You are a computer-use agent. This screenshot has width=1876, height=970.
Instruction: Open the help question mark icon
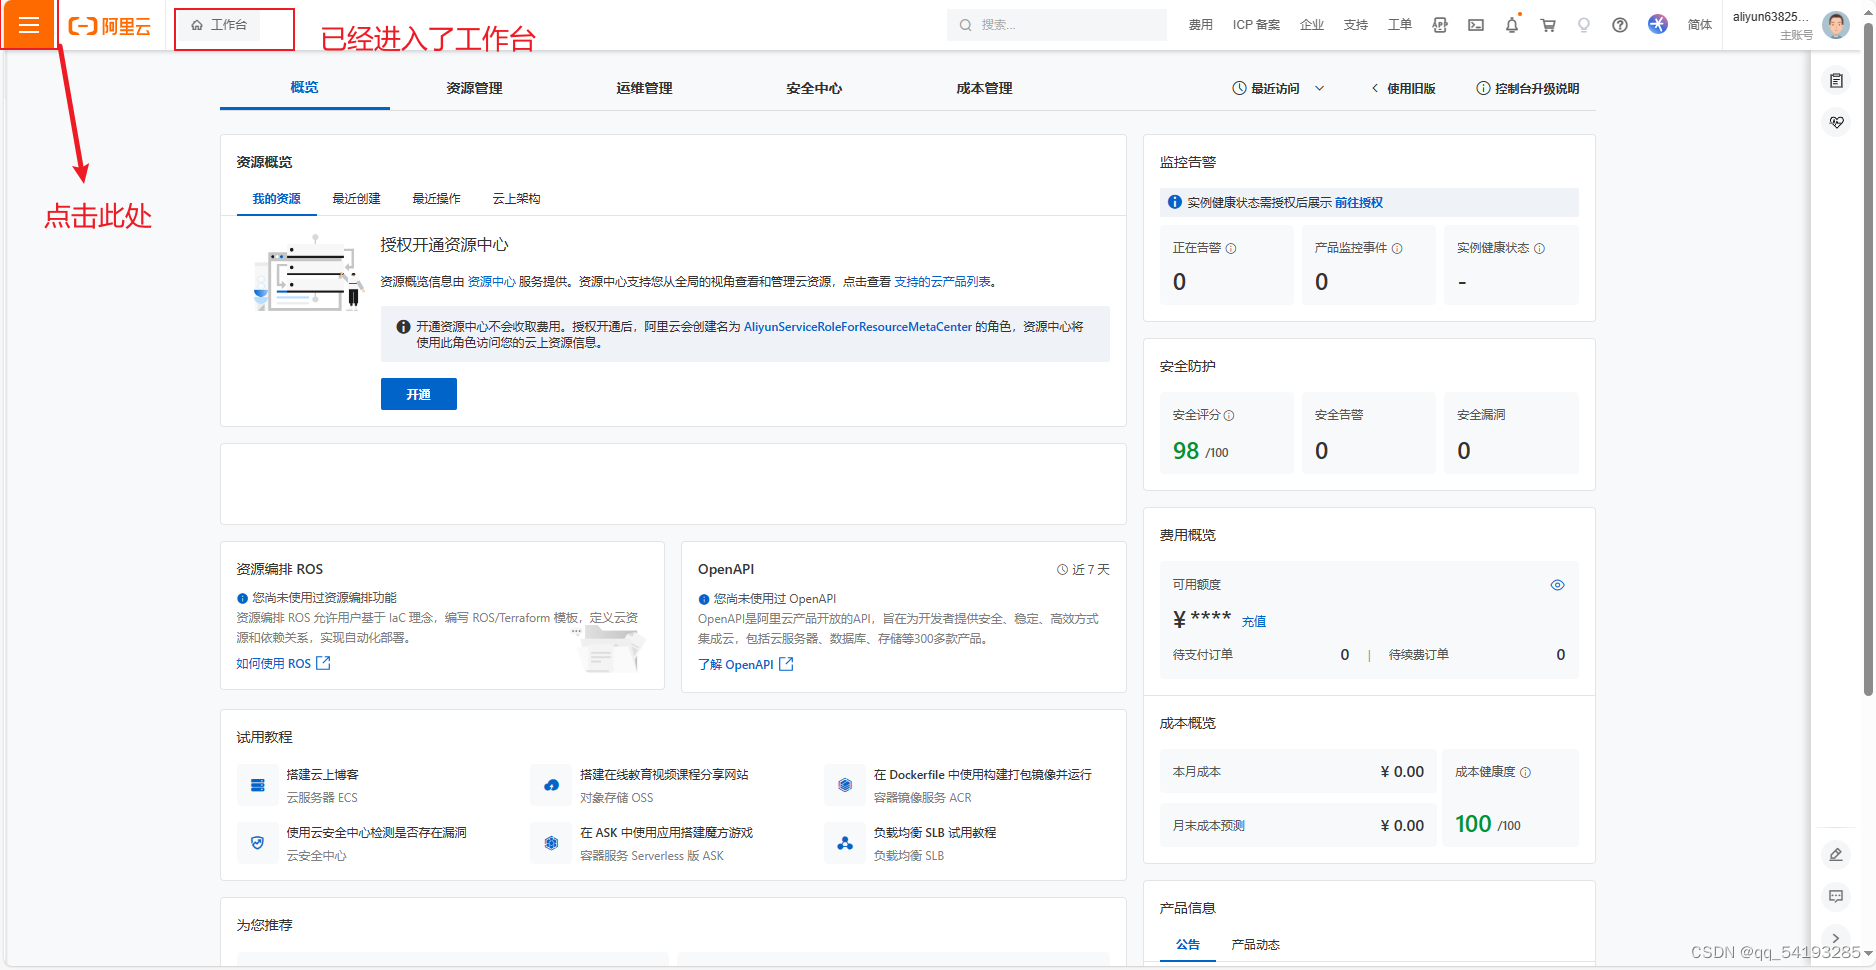pyautogui.click(x=1620, y=25)
